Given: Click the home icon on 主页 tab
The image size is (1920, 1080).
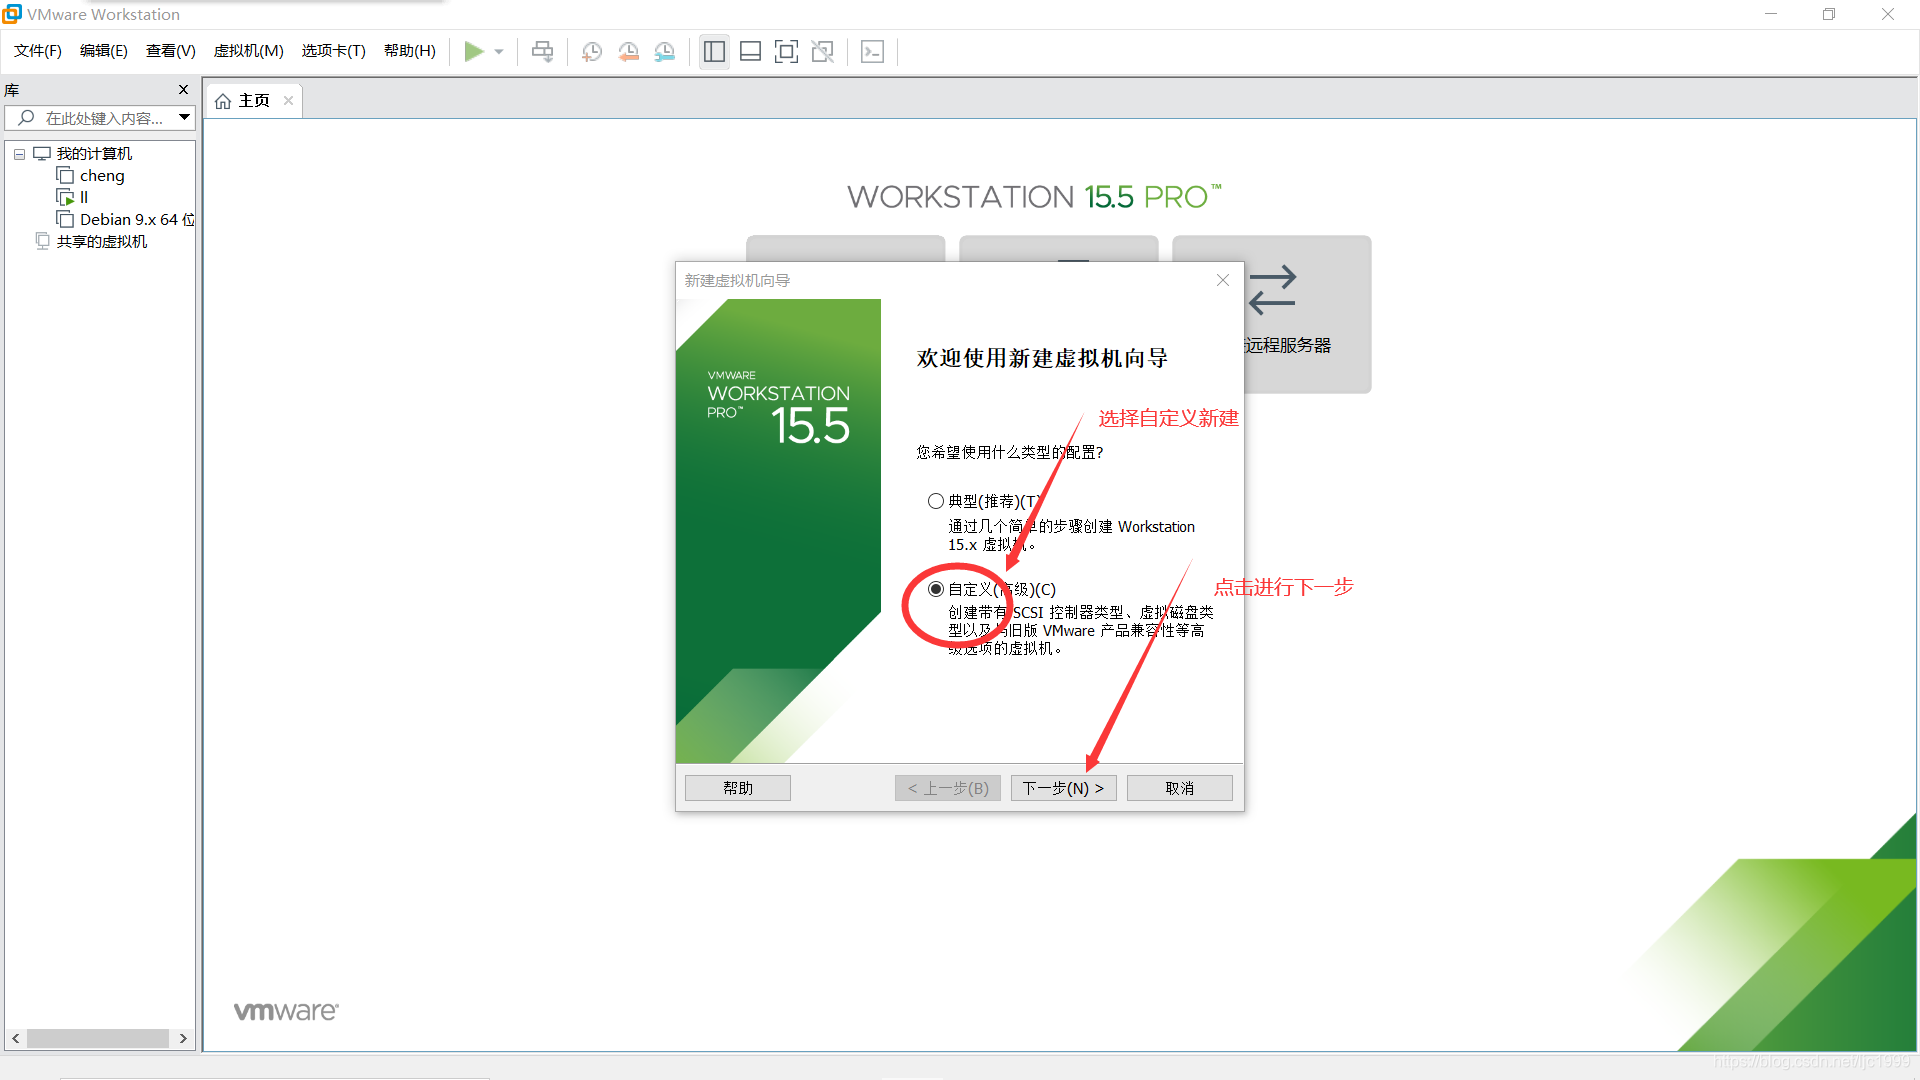Looking at the screenshot, I should coord(223,101).
